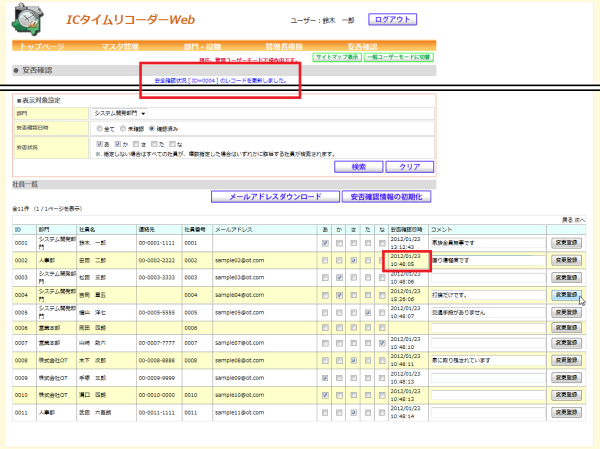Toggle the な checkbox in row 0007

point(382,343)
